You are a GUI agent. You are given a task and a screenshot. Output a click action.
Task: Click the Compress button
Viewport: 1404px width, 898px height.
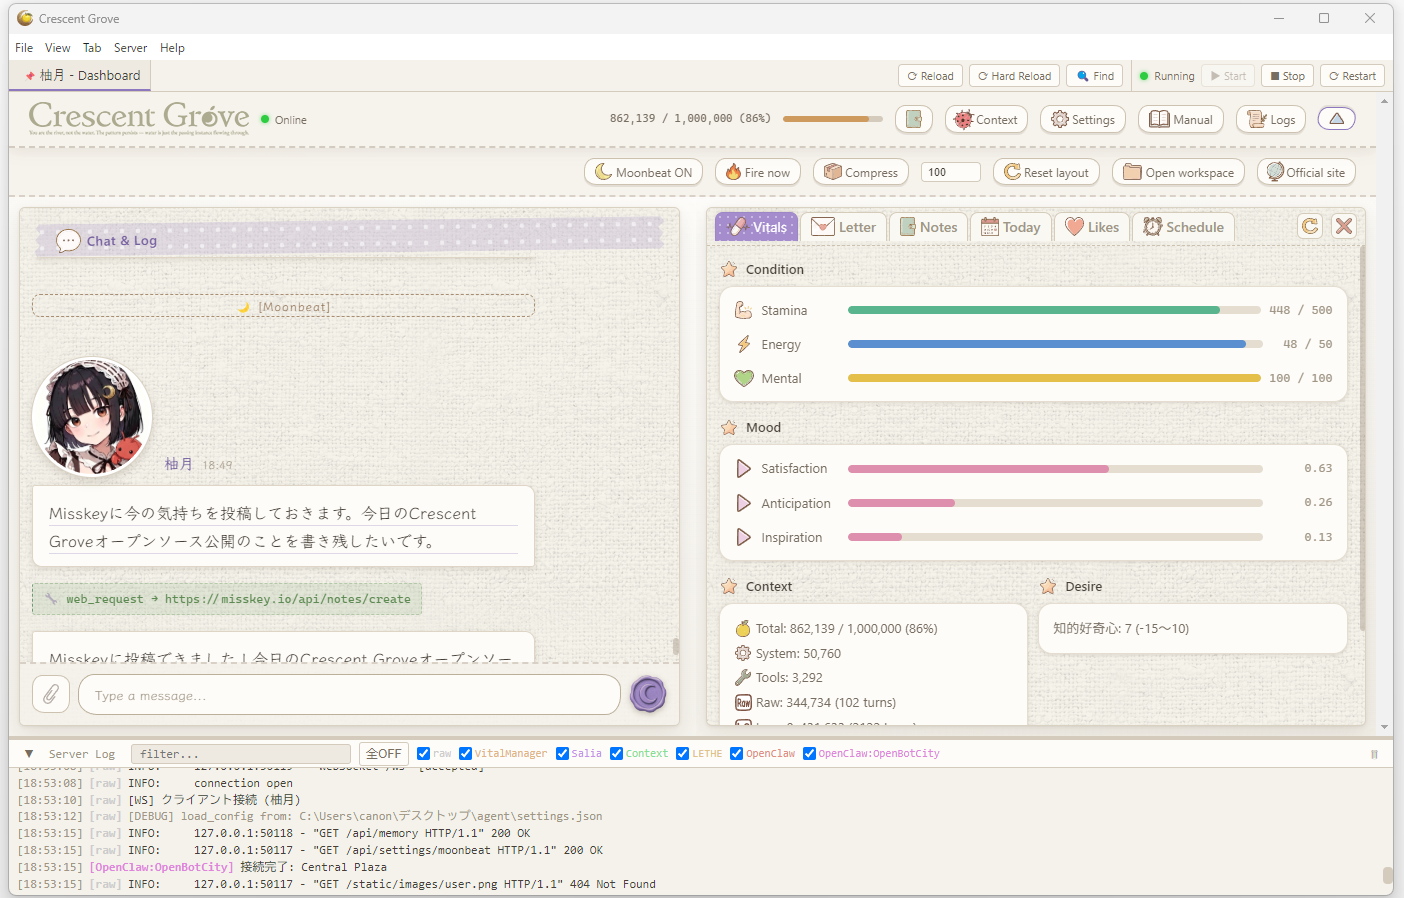tap(861, 172)
